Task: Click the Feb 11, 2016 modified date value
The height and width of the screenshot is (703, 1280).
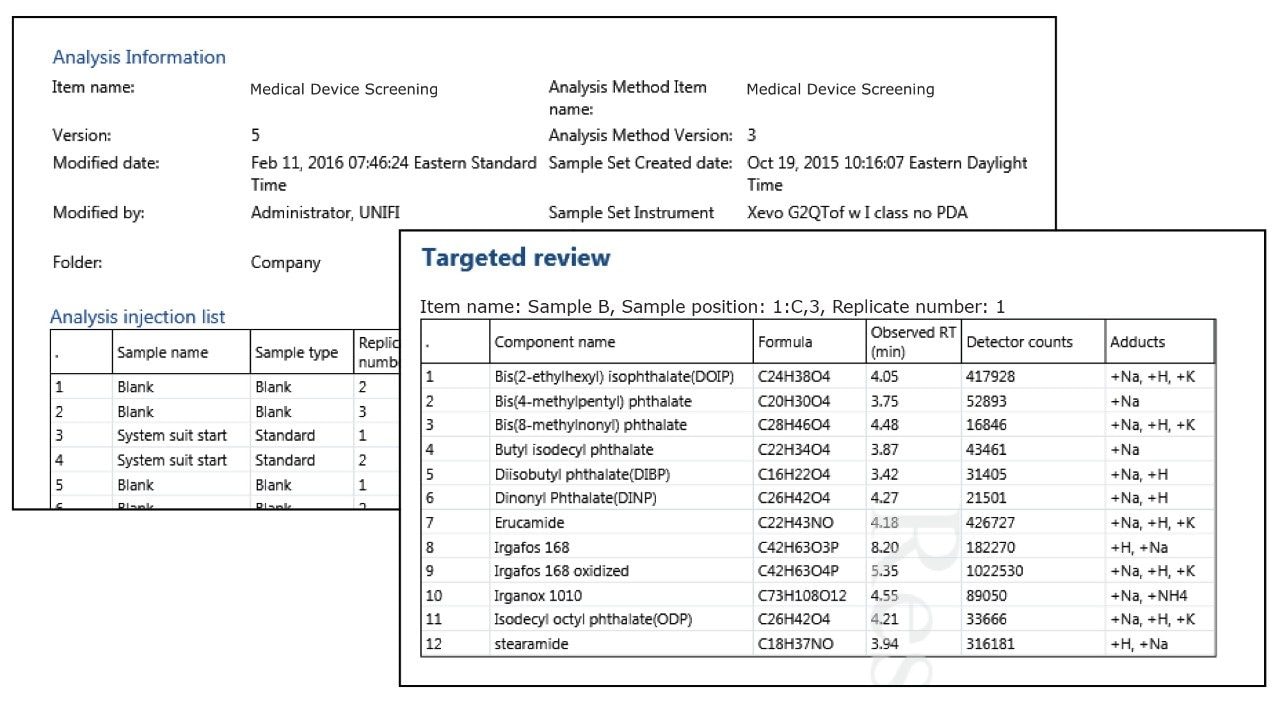Action: click(x=393, y=173)
